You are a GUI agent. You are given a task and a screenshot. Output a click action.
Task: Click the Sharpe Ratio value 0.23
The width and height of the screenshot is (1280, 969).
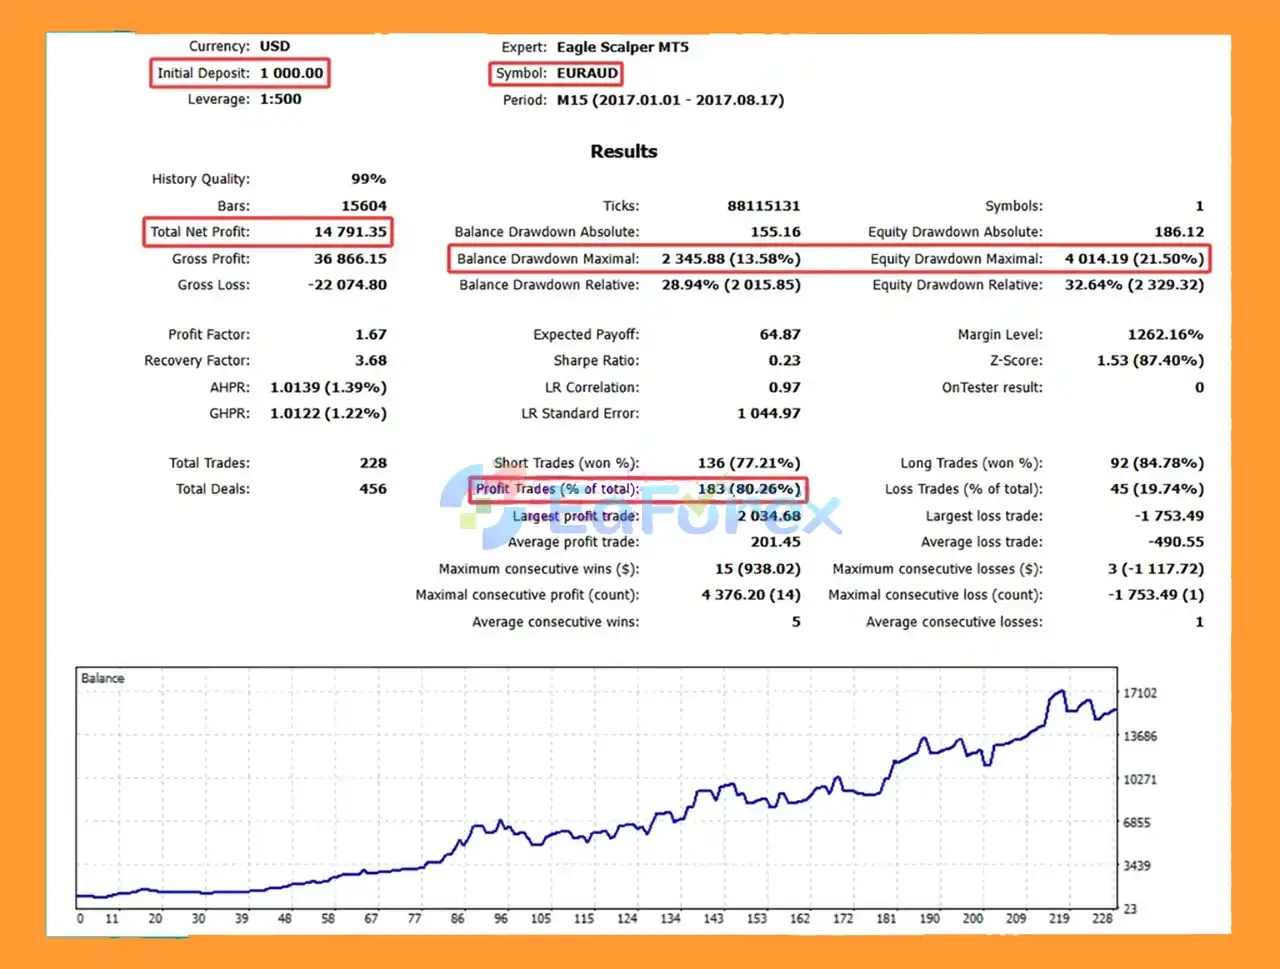[x=784, y=361]
